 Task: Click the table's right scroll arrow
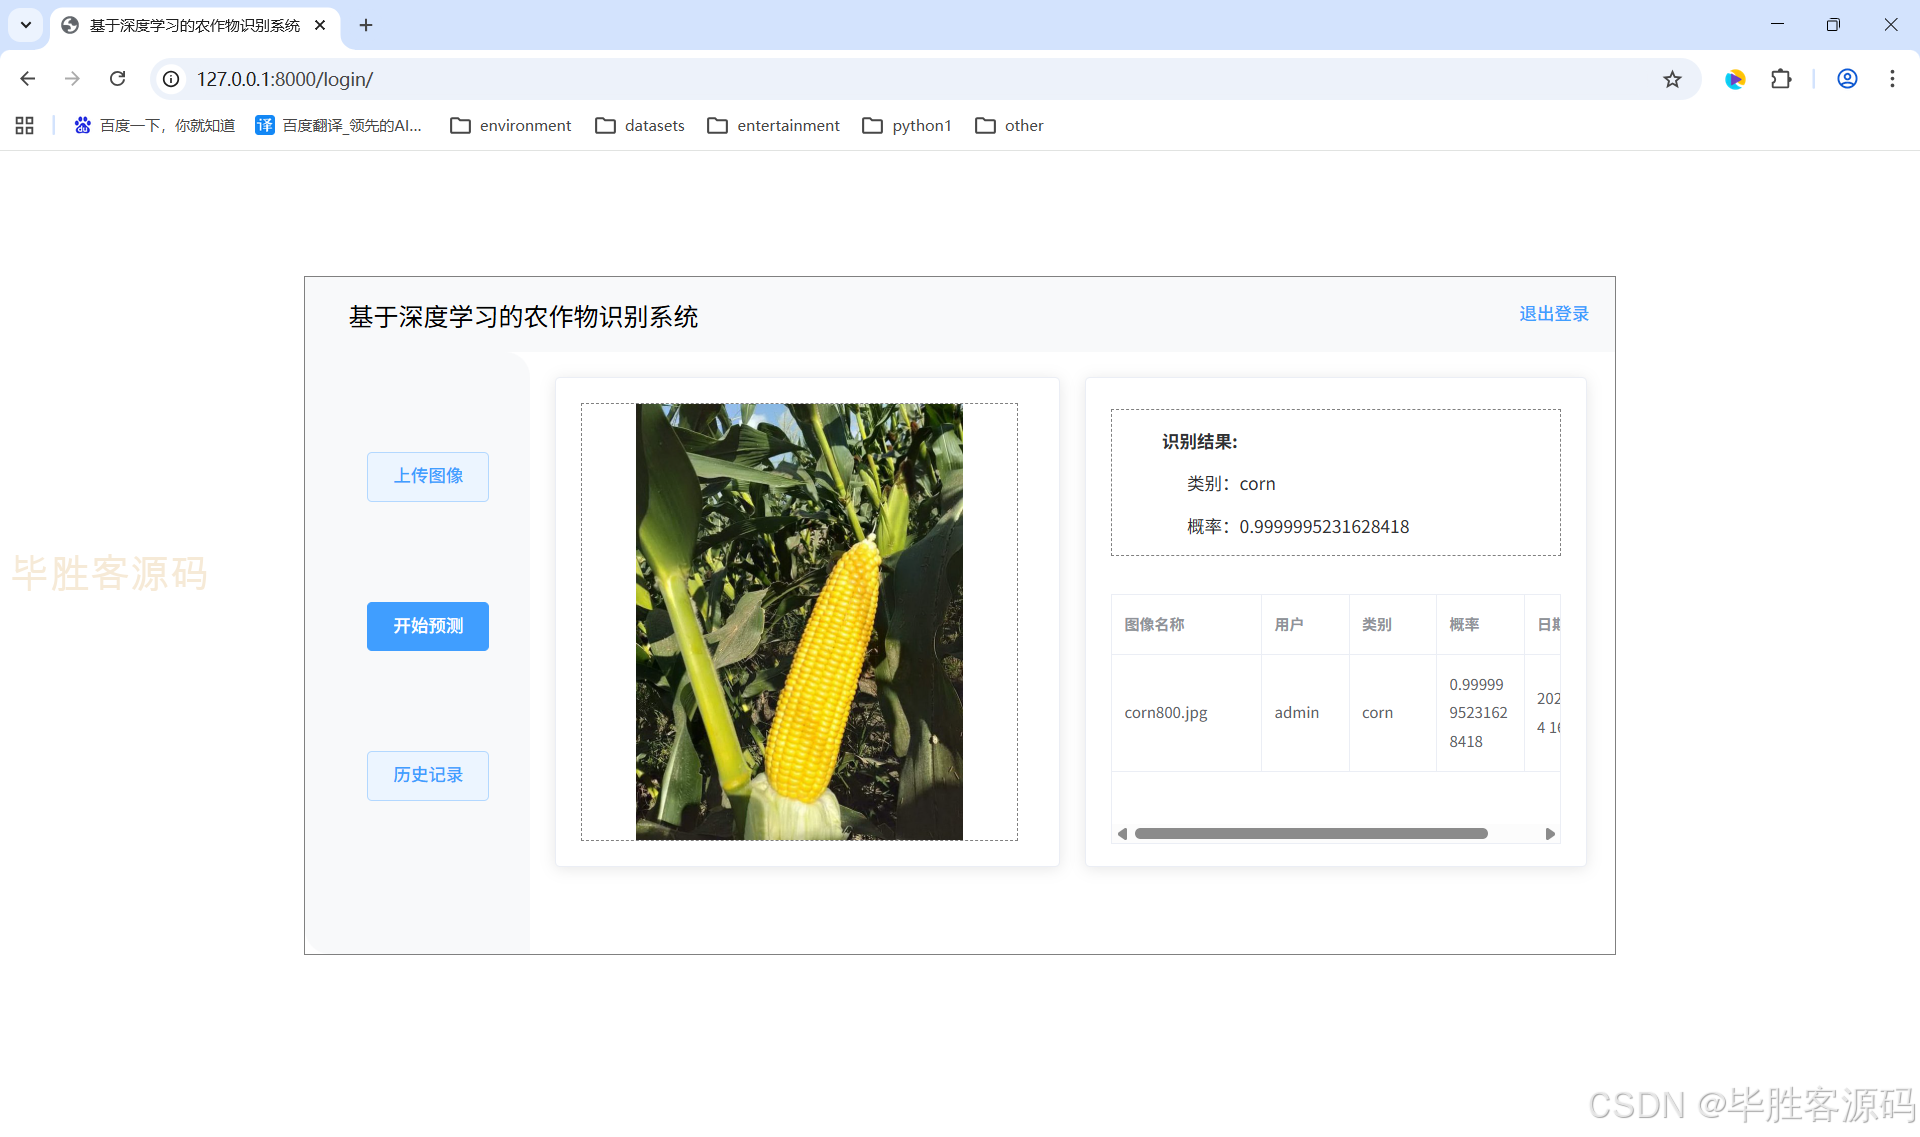(1550, 834)
